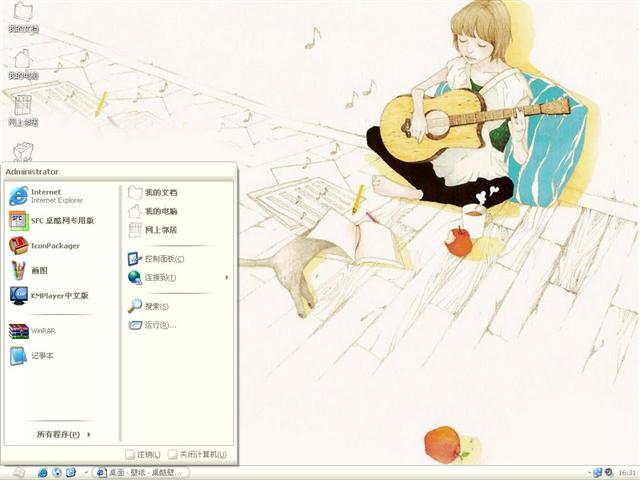Switch to the 桌面 - 壁纸 taskbar window
This screenshot has height=480, width=640.
point(140,473)
